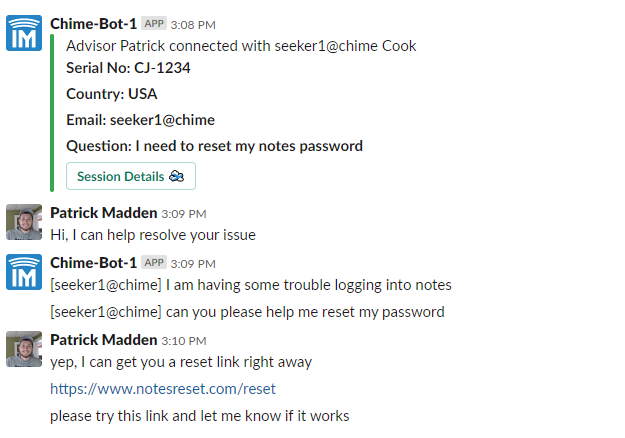Click the APP badge on 3:09 PM bot message

[x=154, y=263]
